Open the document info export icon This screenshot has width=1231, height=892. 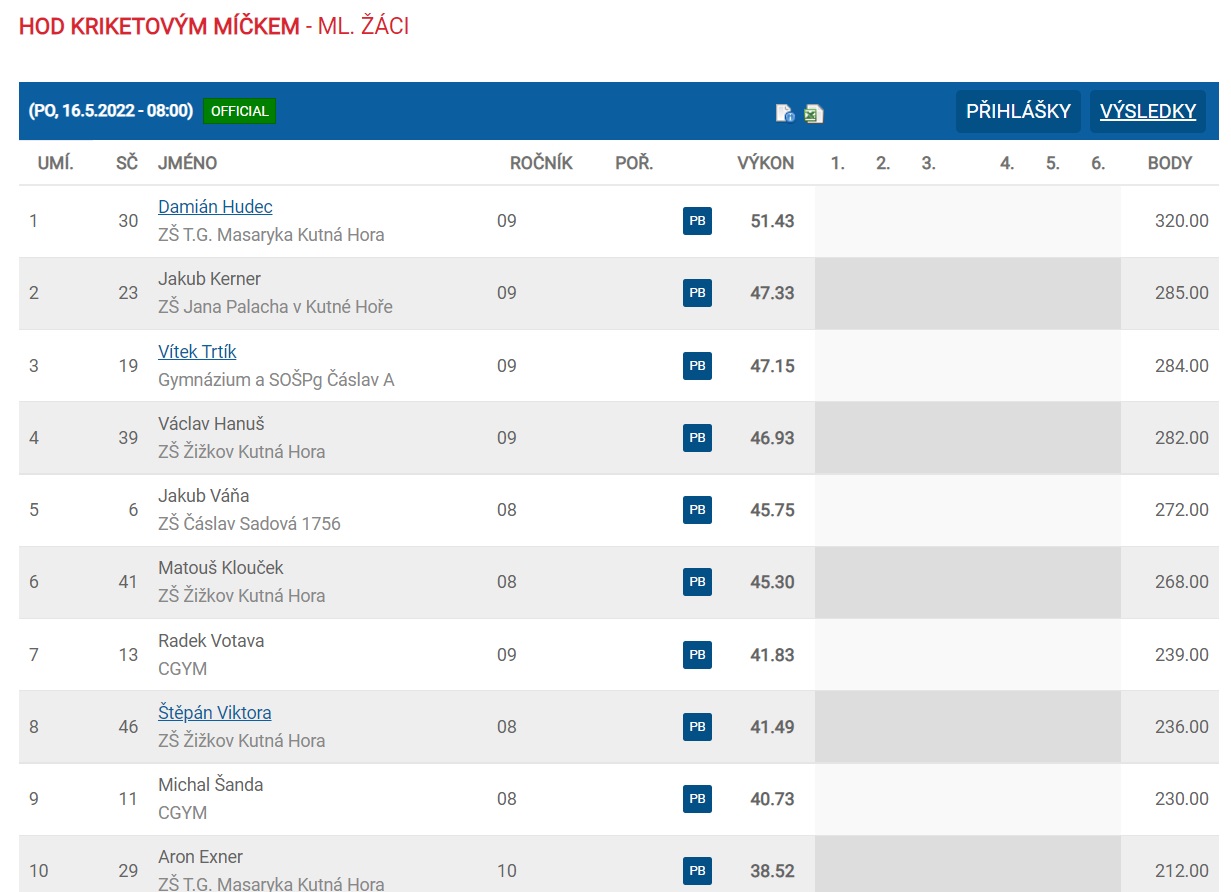tap(785, 113)
